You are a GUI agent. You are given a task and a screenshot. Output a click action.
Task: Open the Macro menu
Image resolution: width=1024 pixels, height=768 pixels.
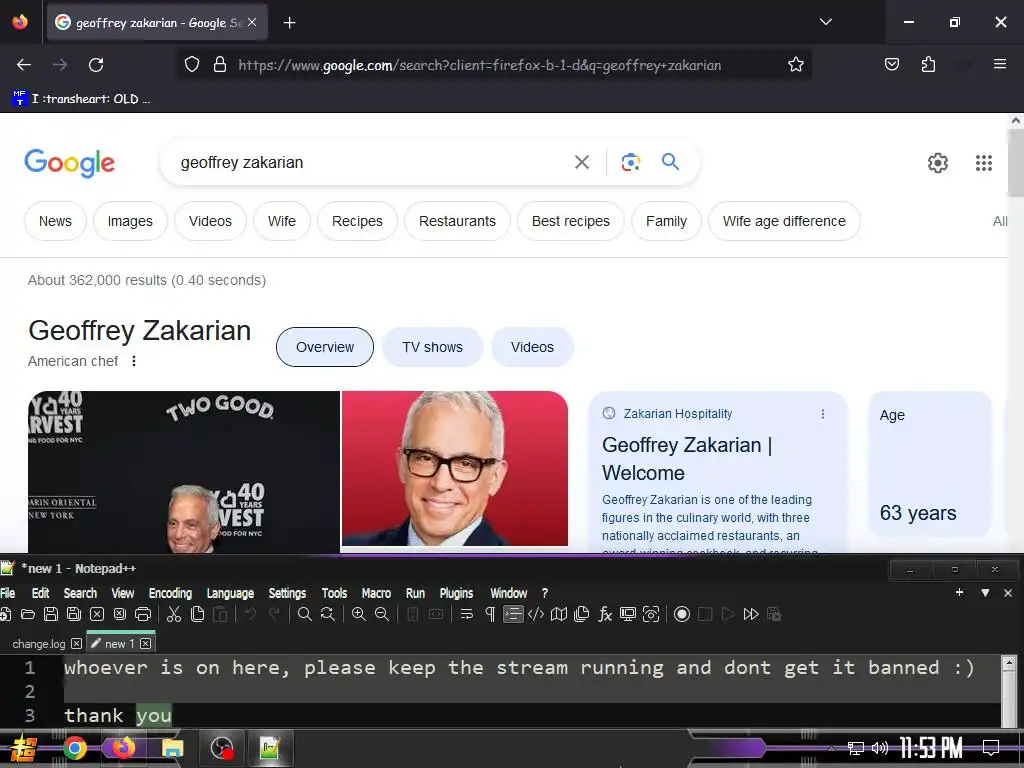click(376, 593)
